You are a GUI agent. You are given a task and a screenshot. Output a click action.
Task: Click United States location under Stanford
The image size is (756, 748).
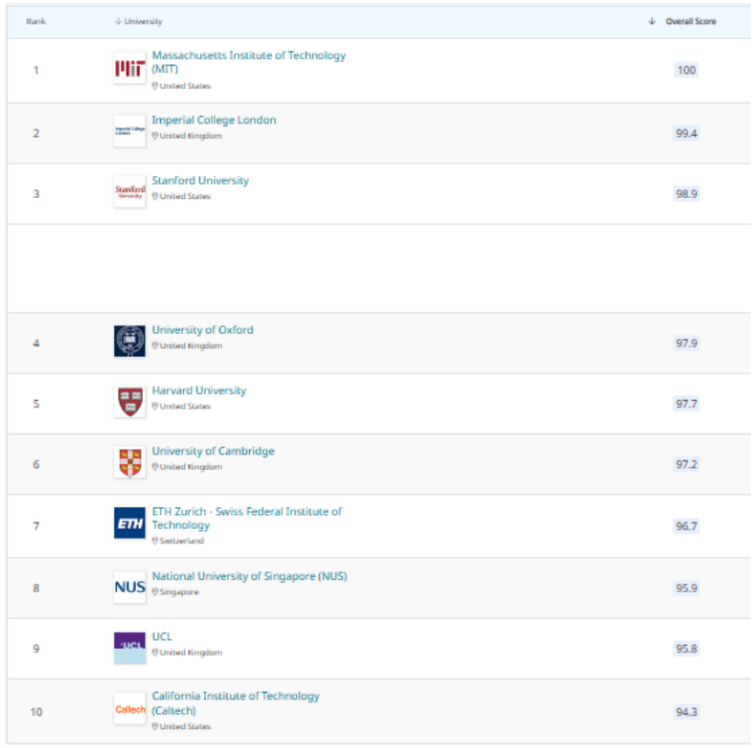(181, 196)
